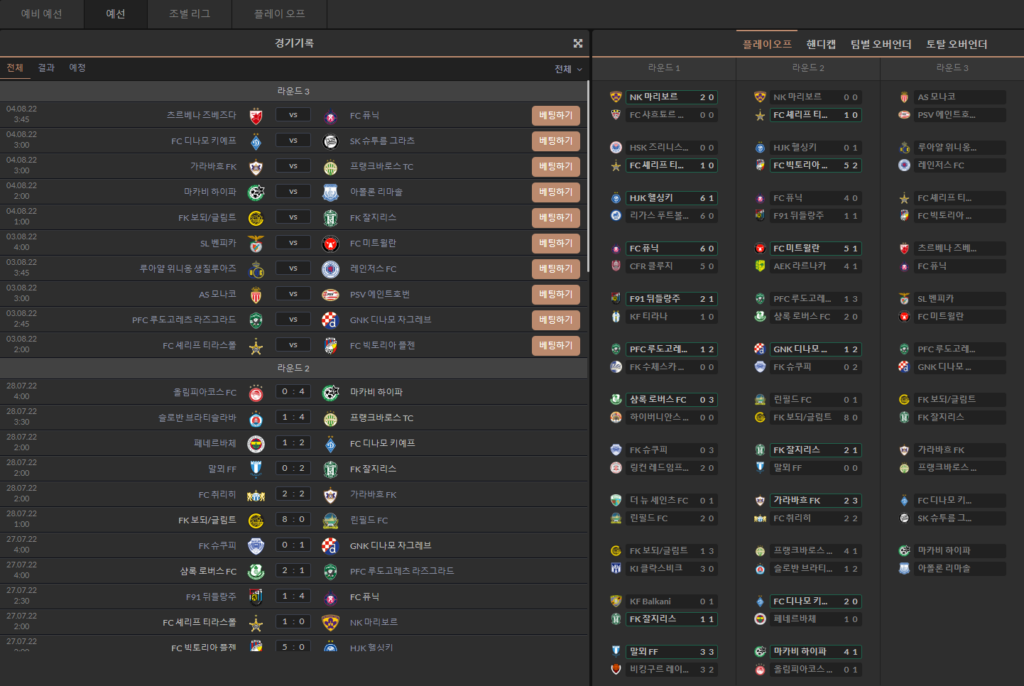Click the FK 보되/글림트 yellow crest in 8:0 match
The image size is (1024, 686).
pyautogui.click(x=256, y=520)
